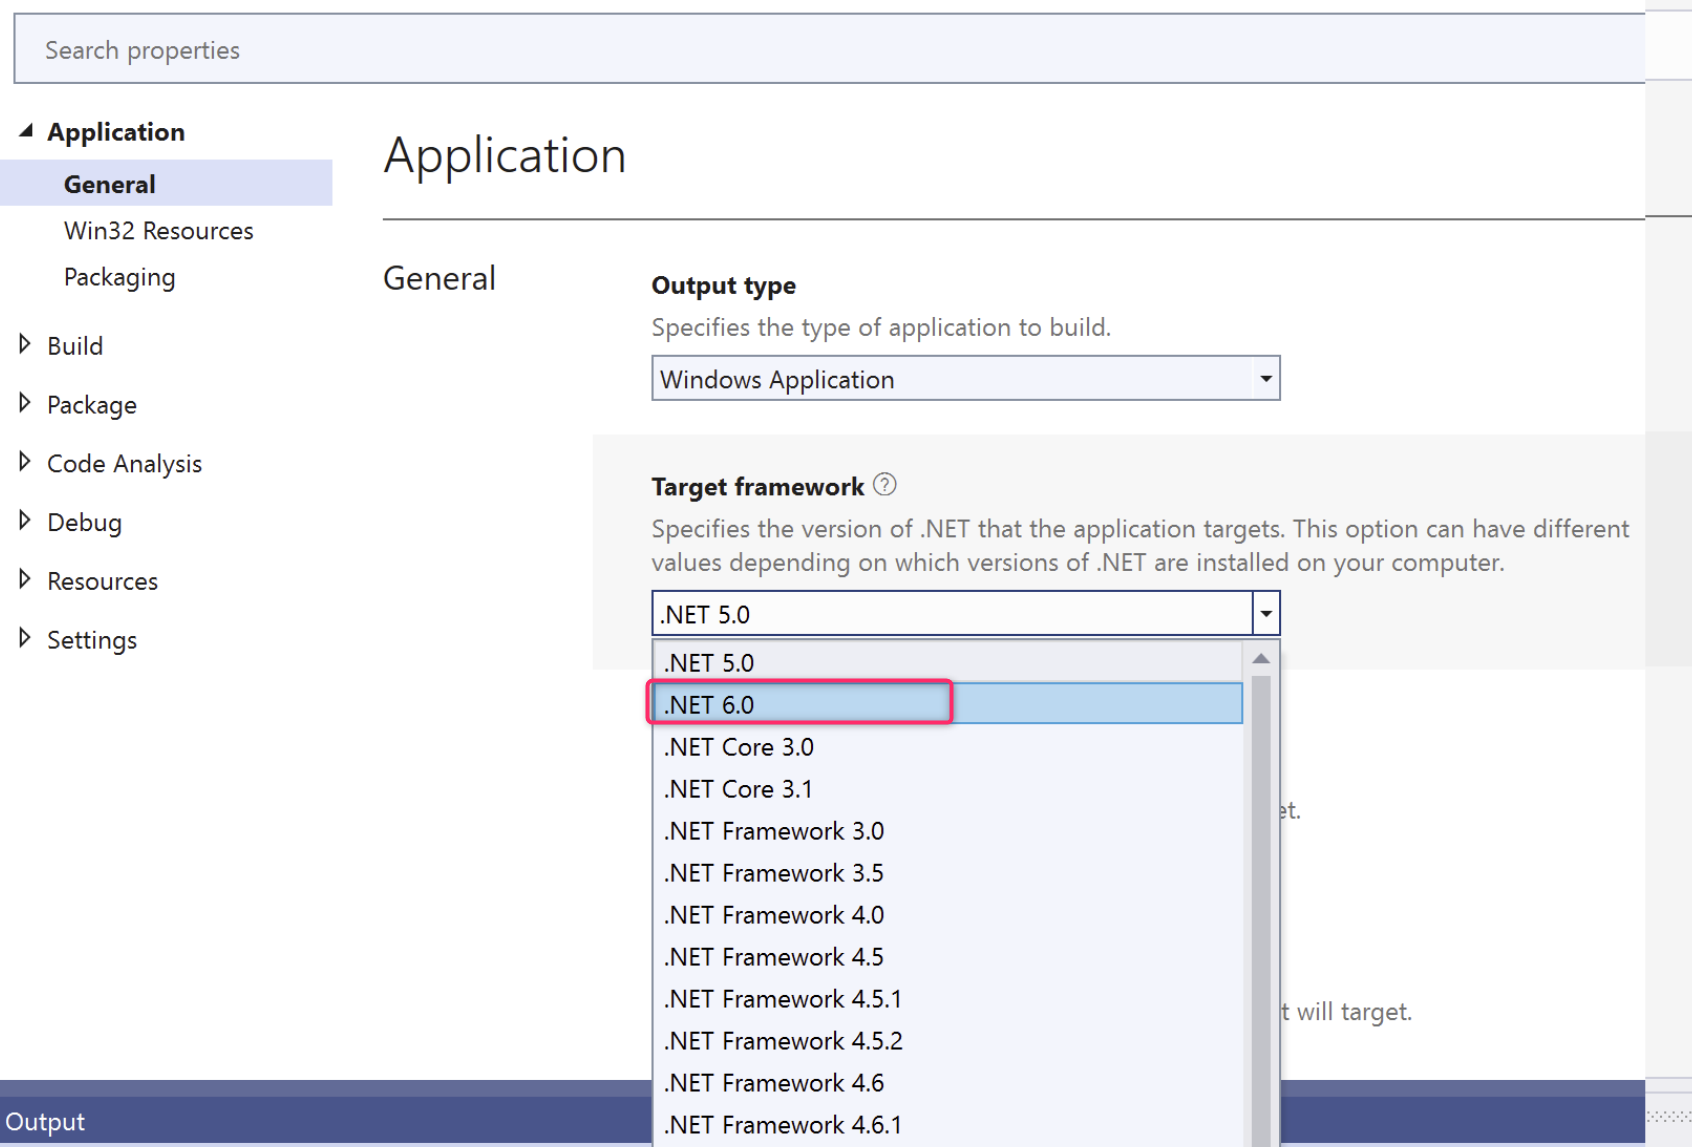1692x1147 pixels.
Task: Open the Packaging settings page
Action: click(120, 277)
